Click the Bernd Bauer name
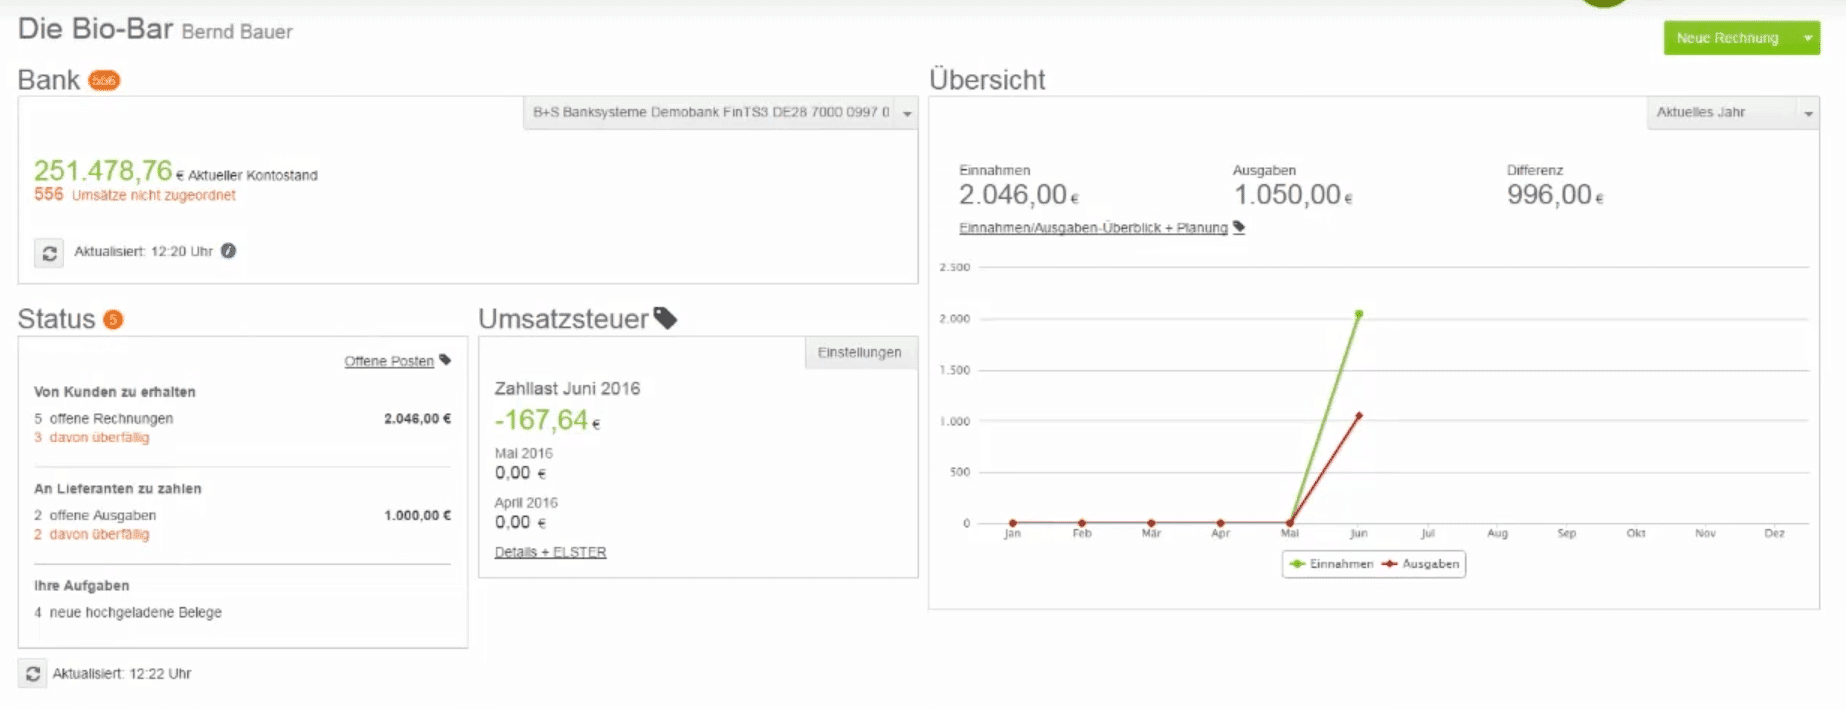The height and width of the screenshot is (710, 1846). tap(237, 32)
